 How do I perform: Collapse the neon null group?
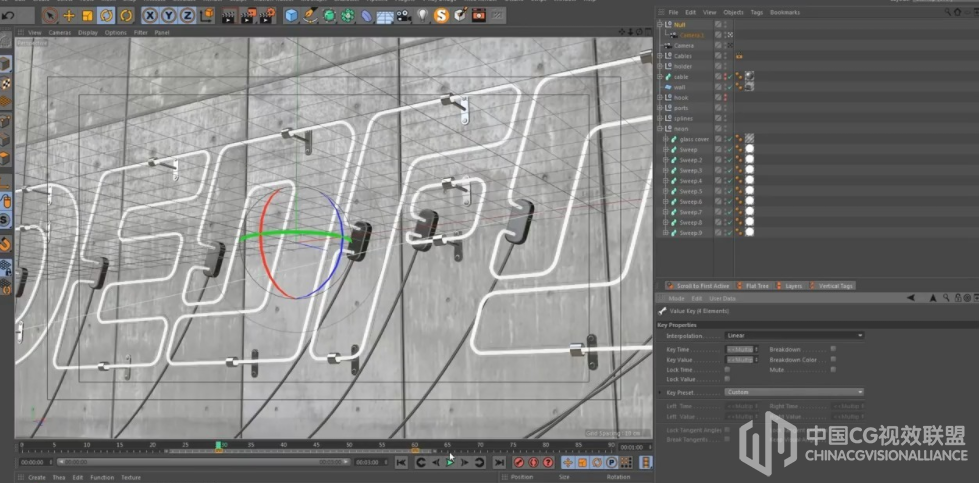click(x=660, y=129)
